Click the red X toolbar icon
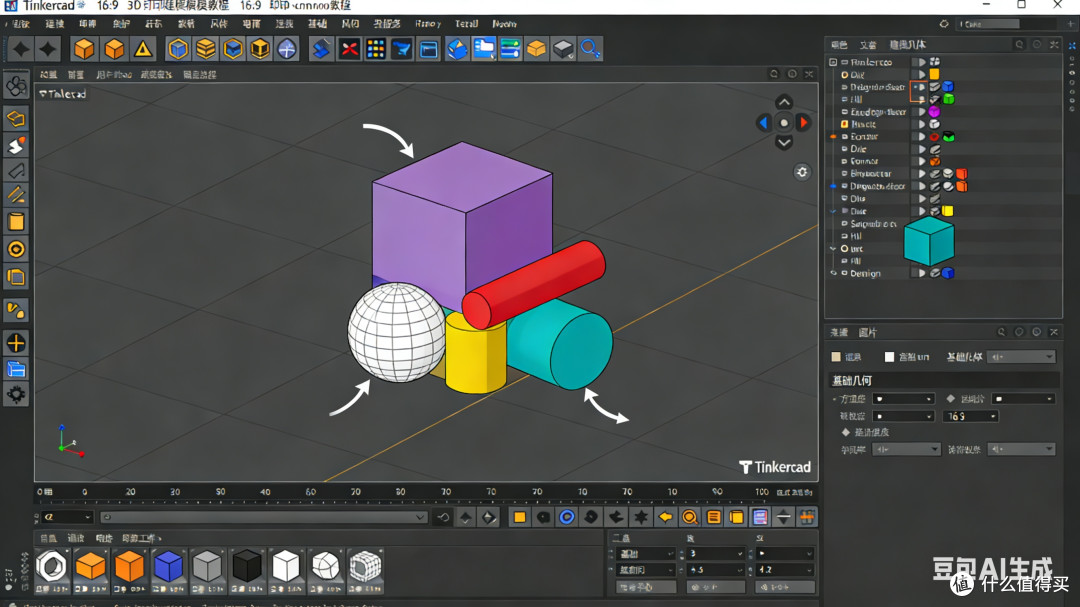 click(350, 50)
